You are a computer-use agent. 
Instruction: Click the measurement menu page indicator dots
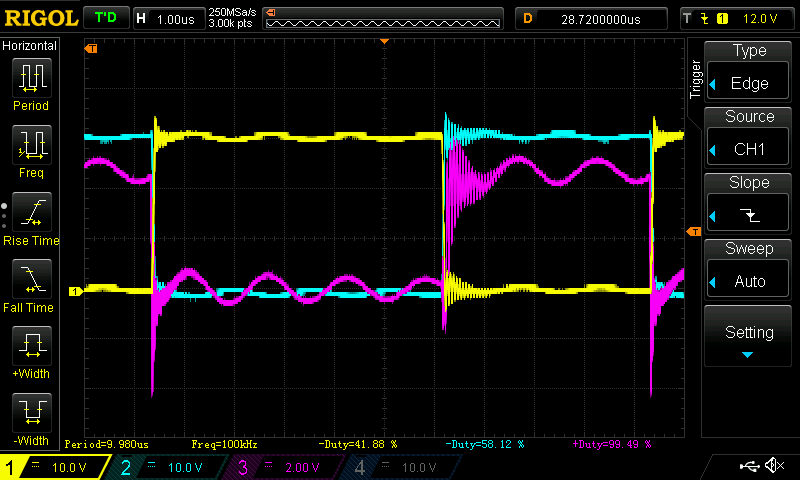click(4, 216)
